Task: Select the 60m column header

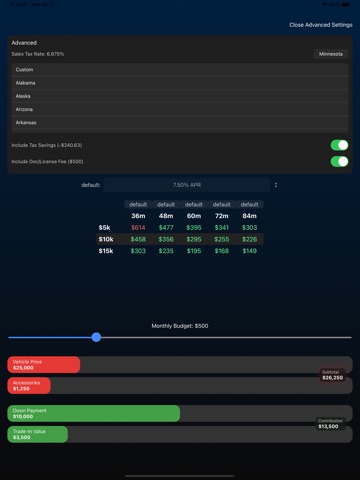Action: tap(194, 216)
